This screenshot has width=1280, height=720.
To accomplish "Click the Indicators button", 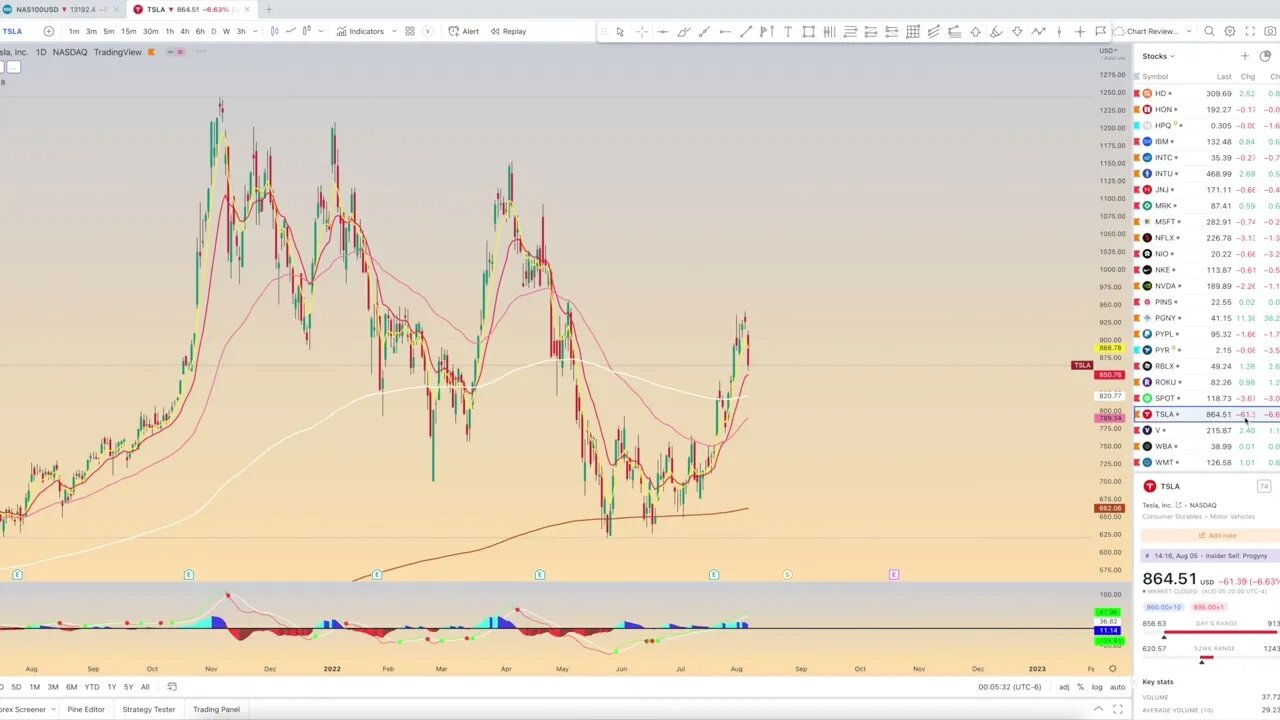I will 361,31.
